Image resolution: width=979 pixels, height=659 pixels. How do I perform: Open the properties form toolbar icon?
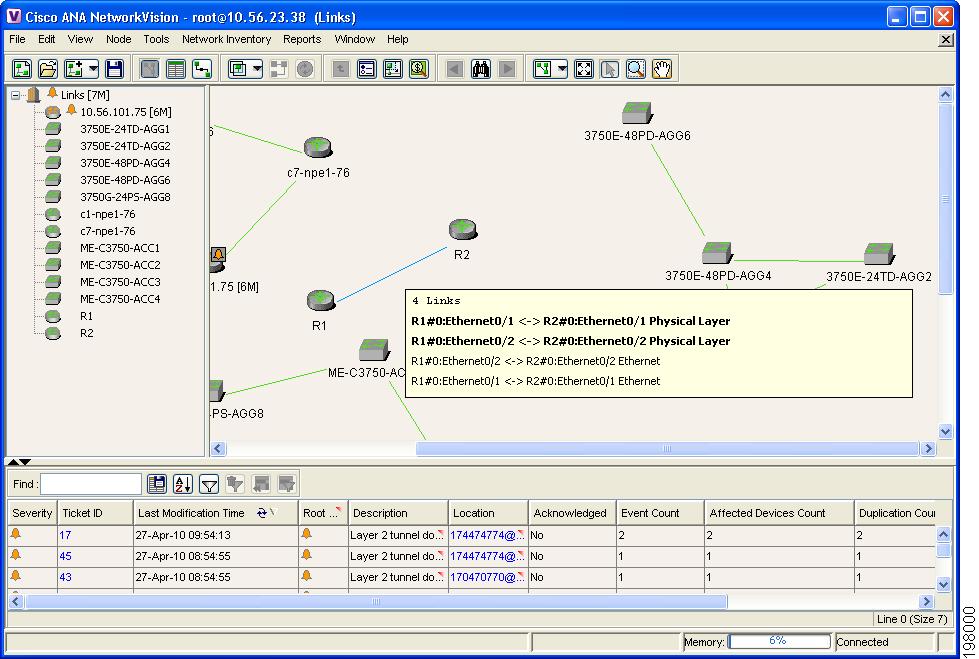point(367,69)
